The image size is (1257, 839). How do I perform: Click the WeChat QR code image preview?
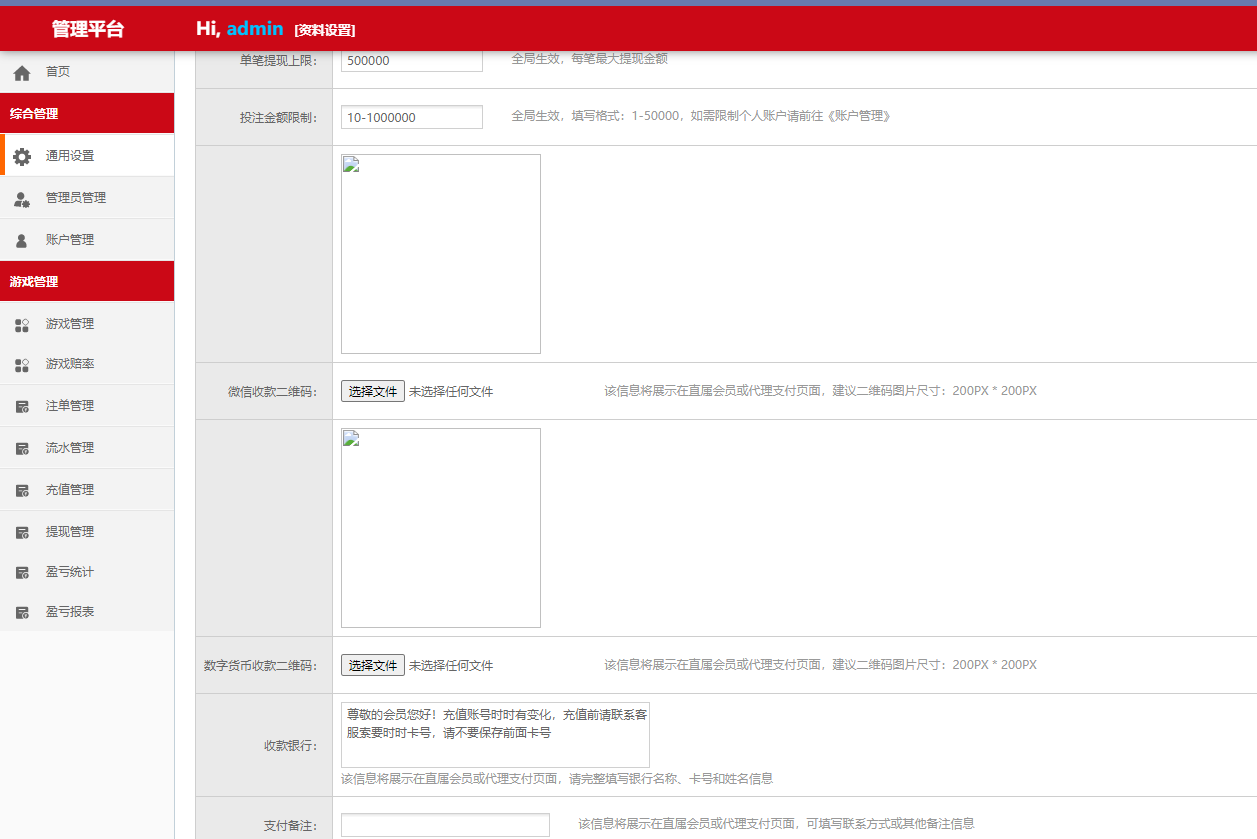tap(441, 254)
